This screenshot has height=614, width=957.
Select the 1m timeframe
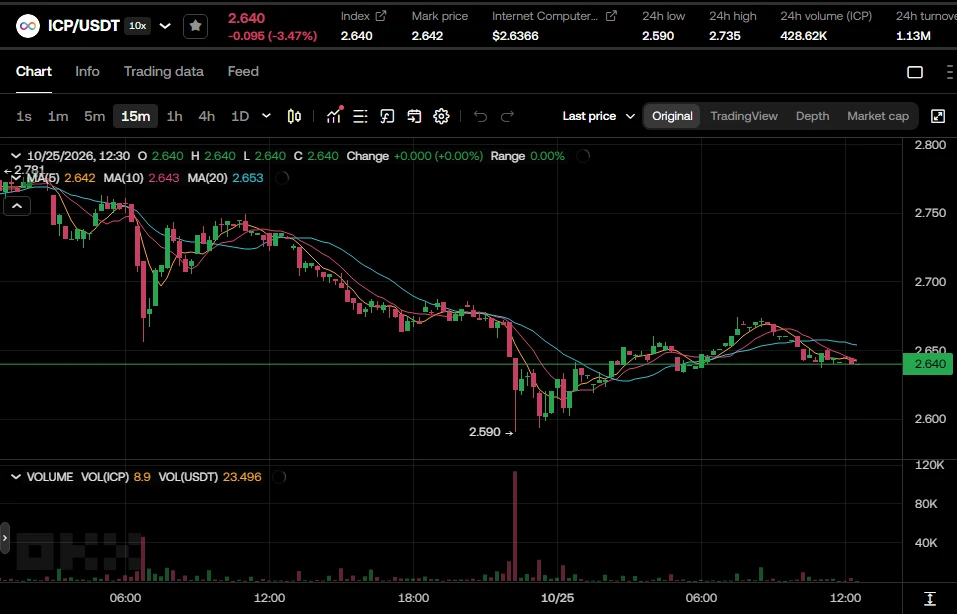(x=58, y=116)
